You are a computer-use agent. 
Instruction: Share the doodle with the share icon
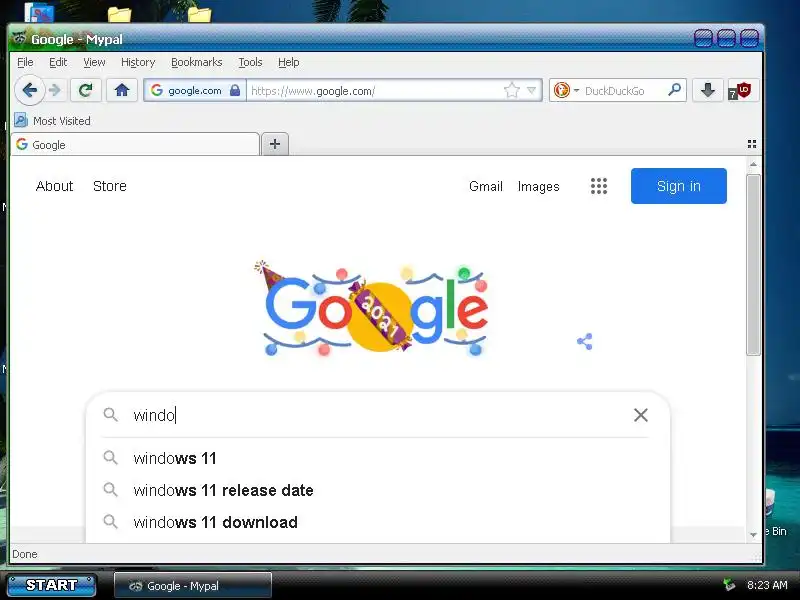coord(585,341)
